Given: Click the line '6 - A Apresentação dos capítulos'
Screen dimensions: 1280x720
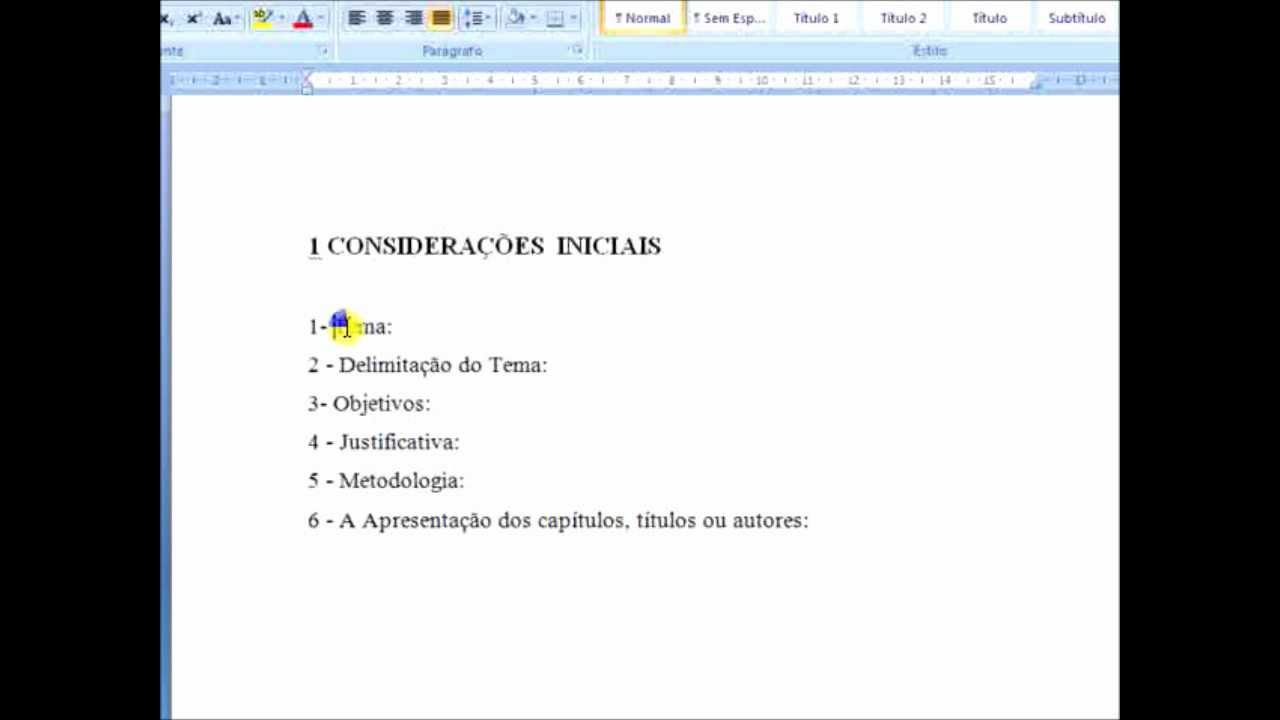Looking at the screenshot, I should 558,520.
